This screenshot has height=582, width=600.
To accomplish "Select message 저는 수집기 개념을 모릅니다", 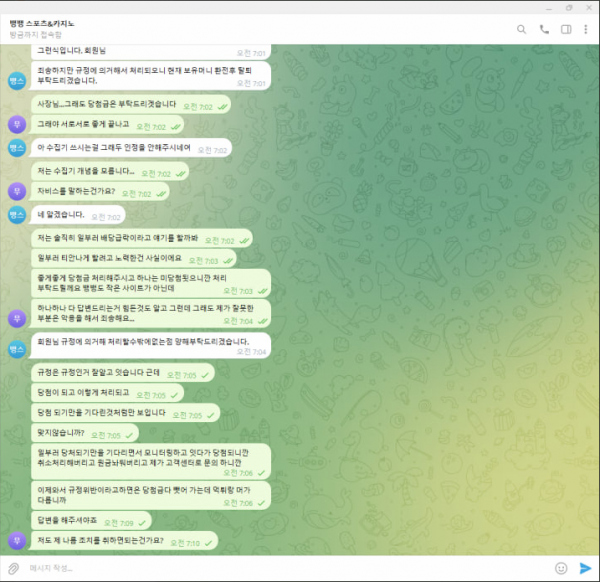I will 110,171.
